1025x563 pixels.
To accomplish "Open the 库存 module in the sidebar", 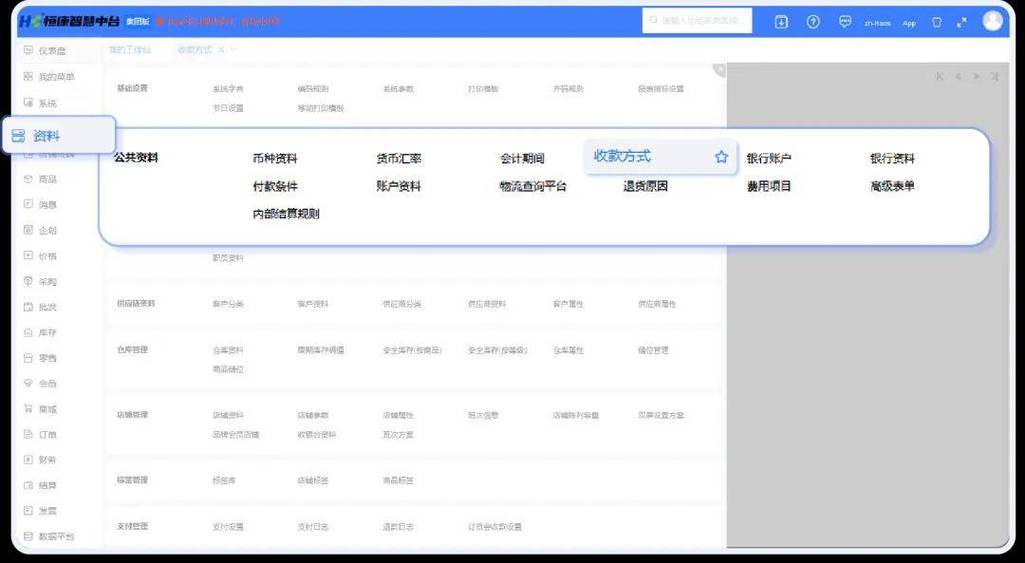I will pos(40,332).
